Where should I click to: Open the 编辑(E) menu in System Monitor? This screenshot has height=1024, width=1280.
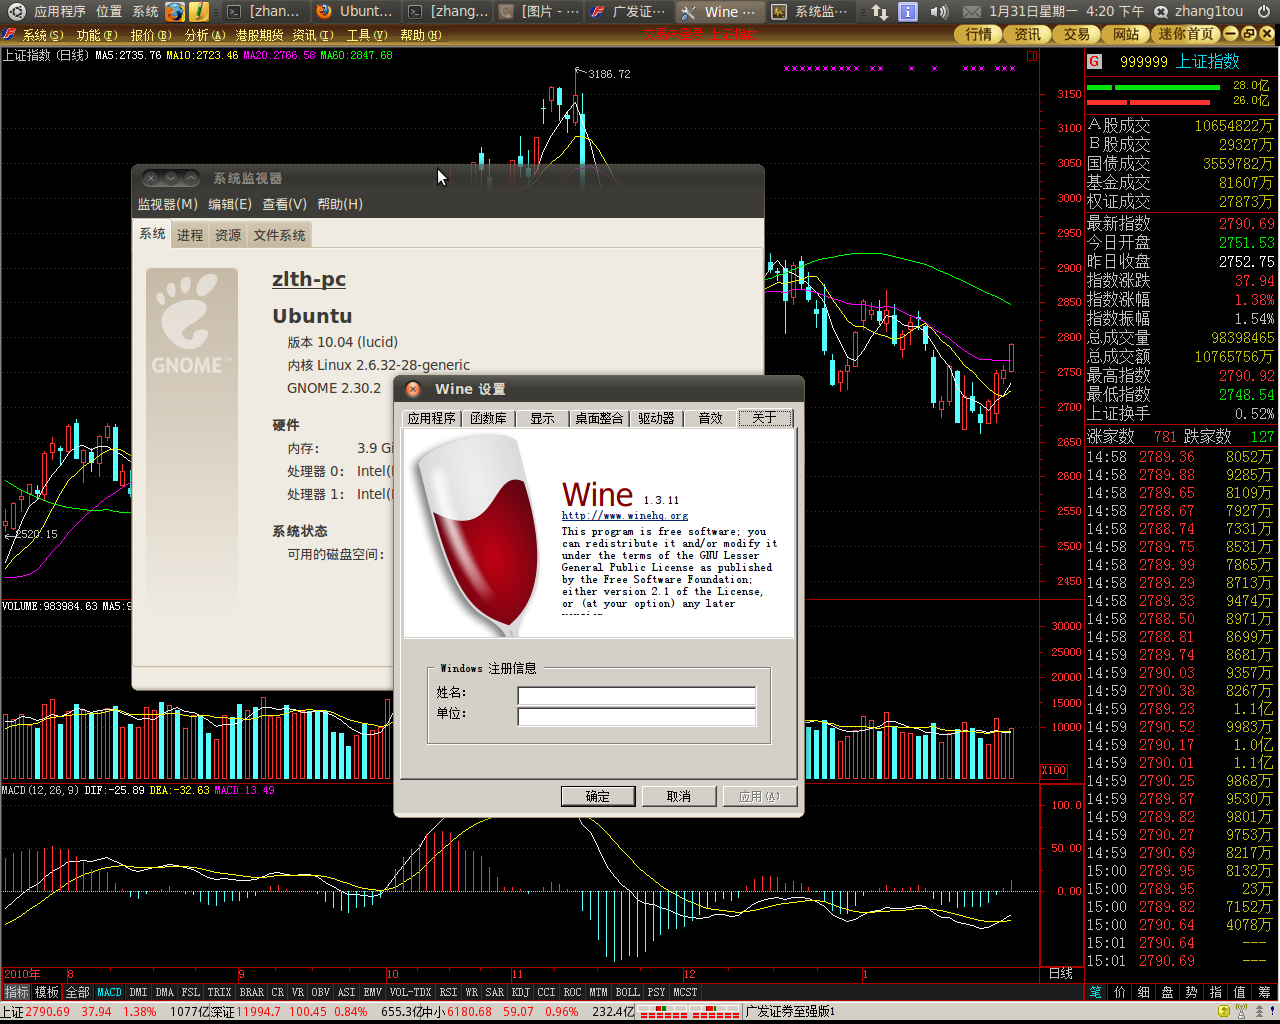pyautogui.click(x=230, y=204)
